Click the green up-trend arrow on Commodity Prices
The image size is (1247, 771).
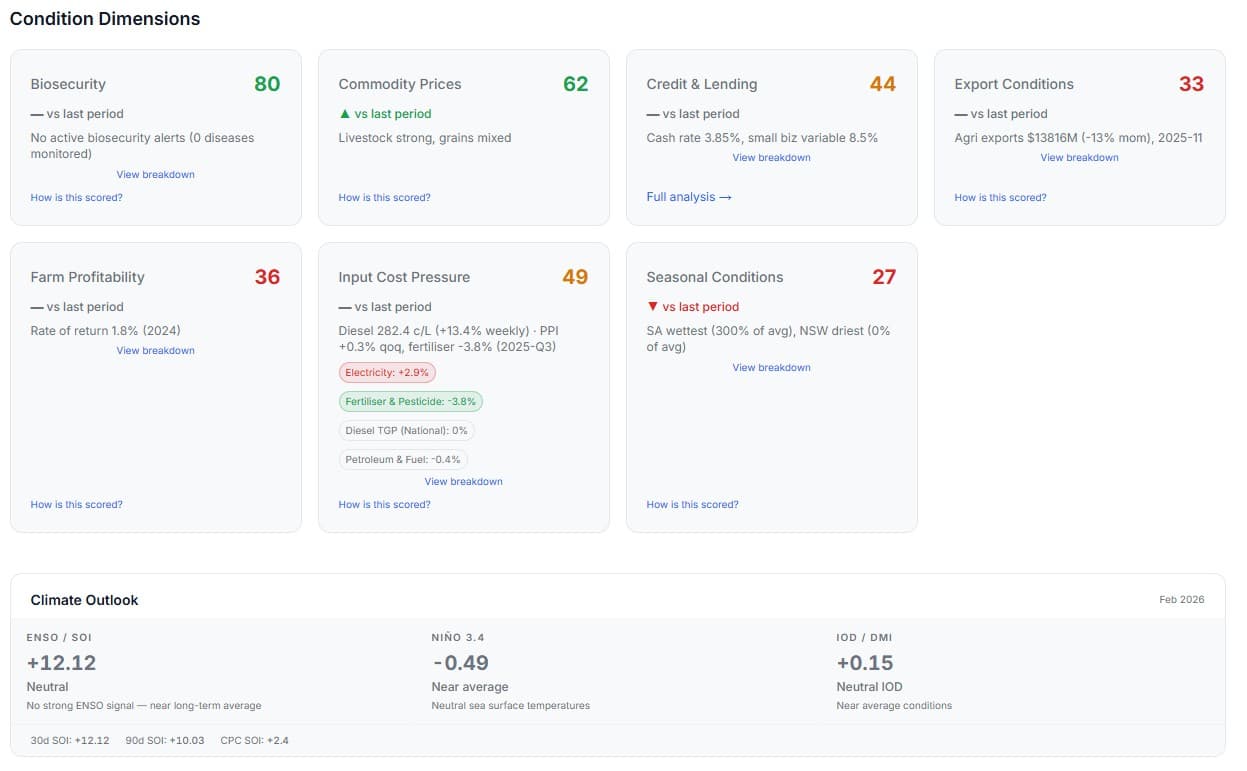(345, 113)
